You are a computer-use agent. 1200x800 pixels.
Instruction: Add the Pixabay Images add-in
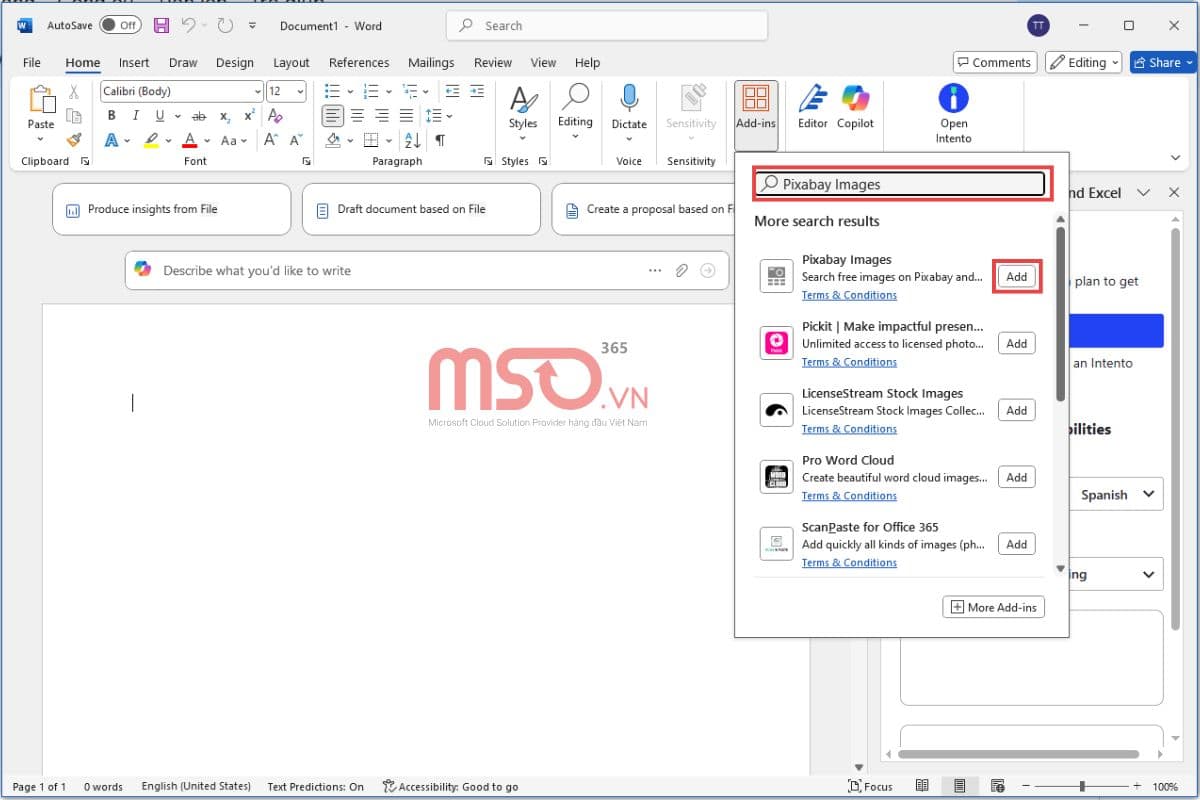click(1017, 277)
